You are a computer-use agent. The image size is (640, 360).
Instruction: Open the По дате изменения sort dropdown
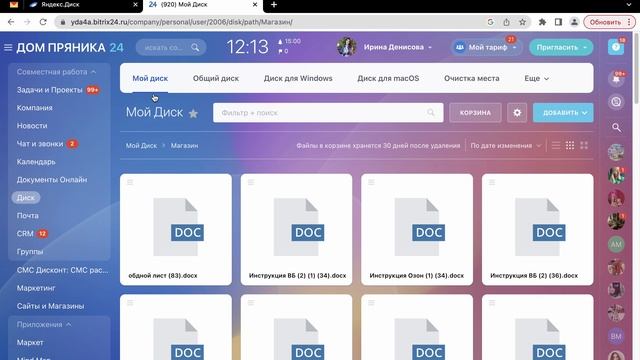tap(505, 146)
